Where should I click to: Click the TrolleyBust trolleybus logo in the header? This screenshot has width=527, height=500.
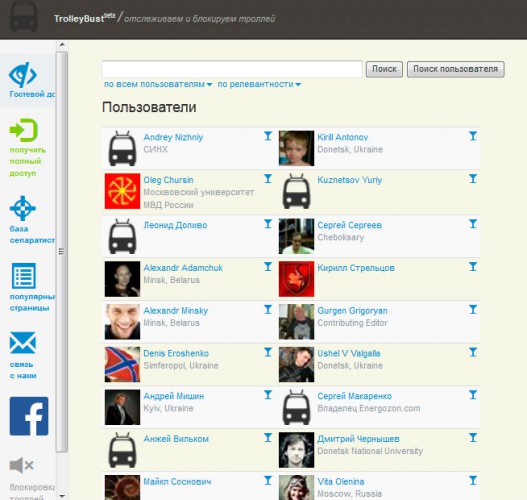click(23, 17)
